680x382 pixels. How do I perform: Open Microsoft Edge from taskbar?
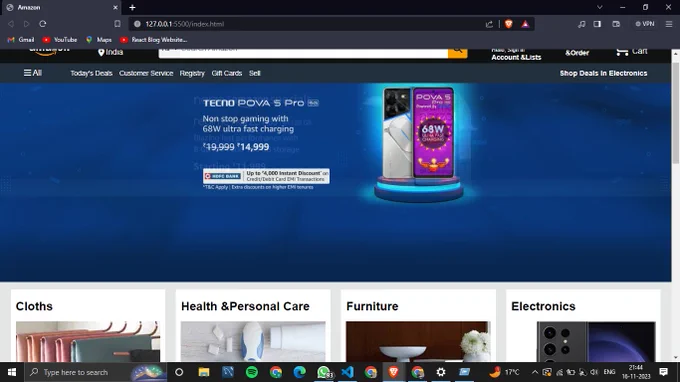299,372
